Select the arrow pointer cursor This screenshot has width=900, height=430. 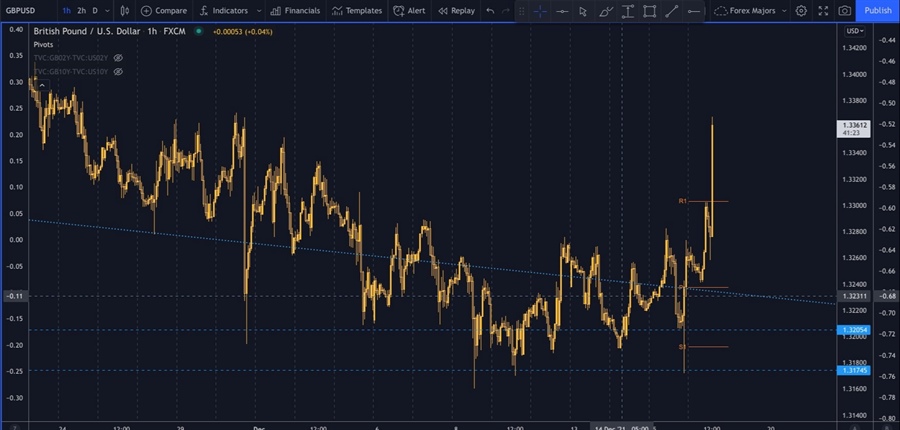point(583,11)
